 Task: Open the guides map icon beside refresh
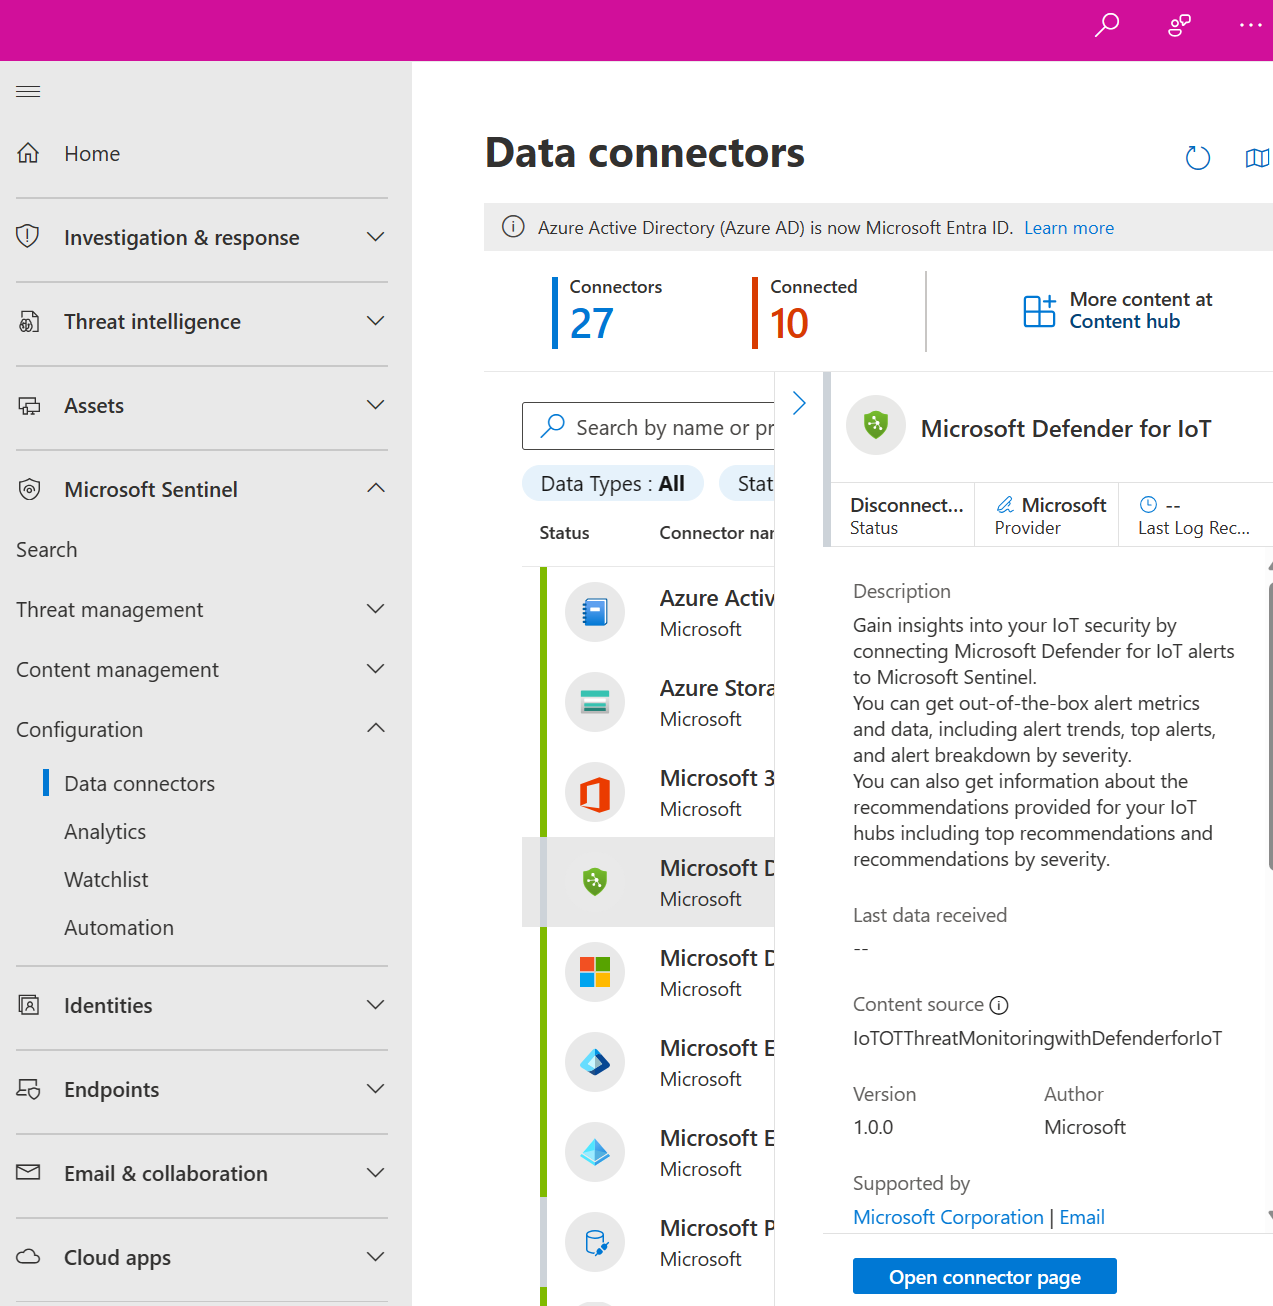(x=1257, y=158)
